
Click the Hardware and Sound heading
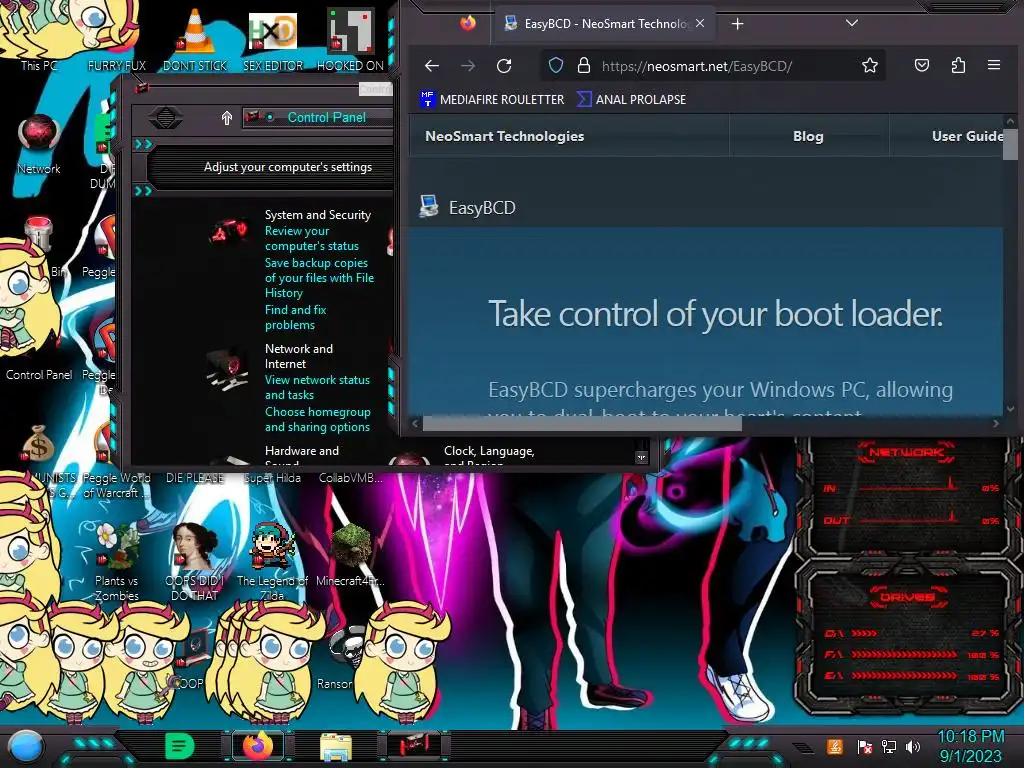302,456
